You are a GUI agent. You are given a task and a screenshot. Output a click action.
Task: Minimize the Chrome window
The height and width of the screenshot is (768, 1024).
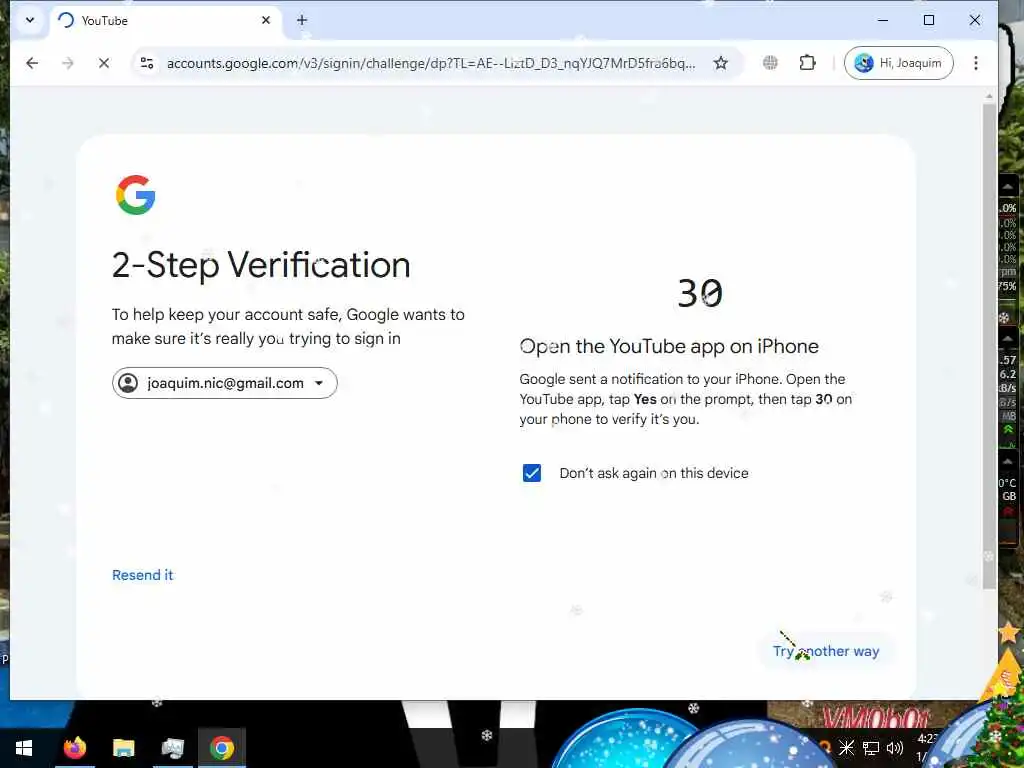pos(883,20)
